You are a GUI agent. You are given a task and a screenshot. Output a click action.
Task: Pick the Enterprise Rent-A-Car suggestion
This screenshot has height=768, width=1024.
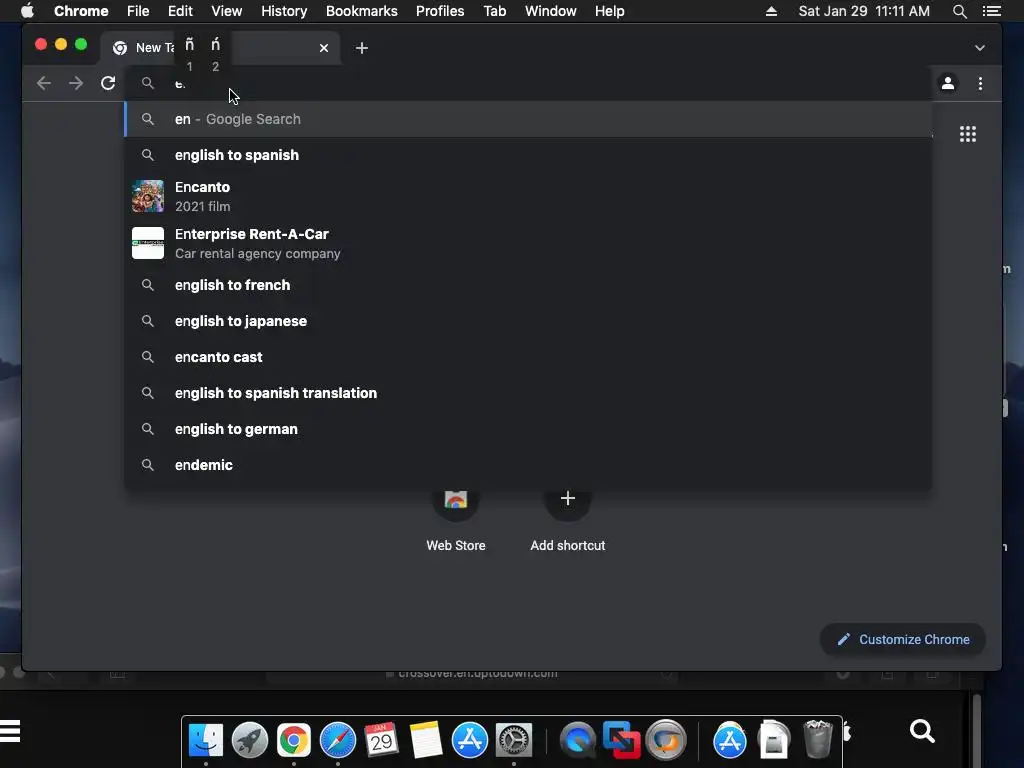click(x=528, y=244)
